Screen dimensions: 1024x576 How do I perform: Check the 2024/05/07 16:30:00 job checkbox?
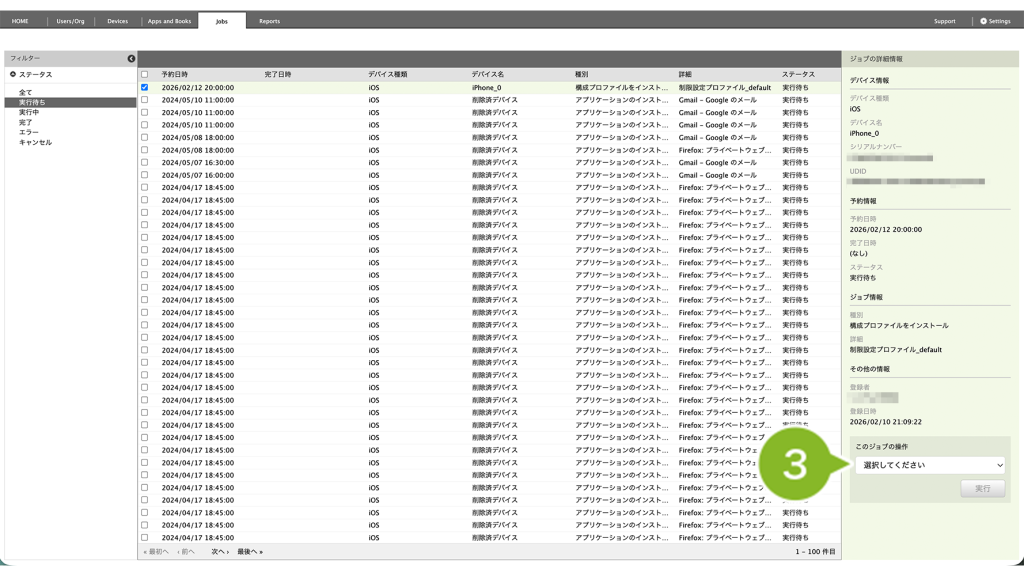pos(145,163)
